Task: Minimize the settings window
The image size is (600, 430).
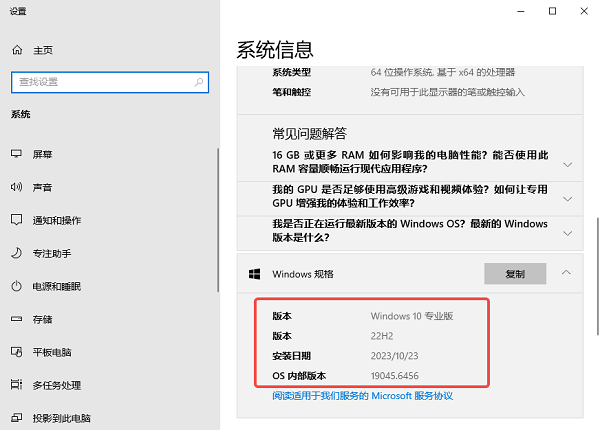Action: coord(520,11)
